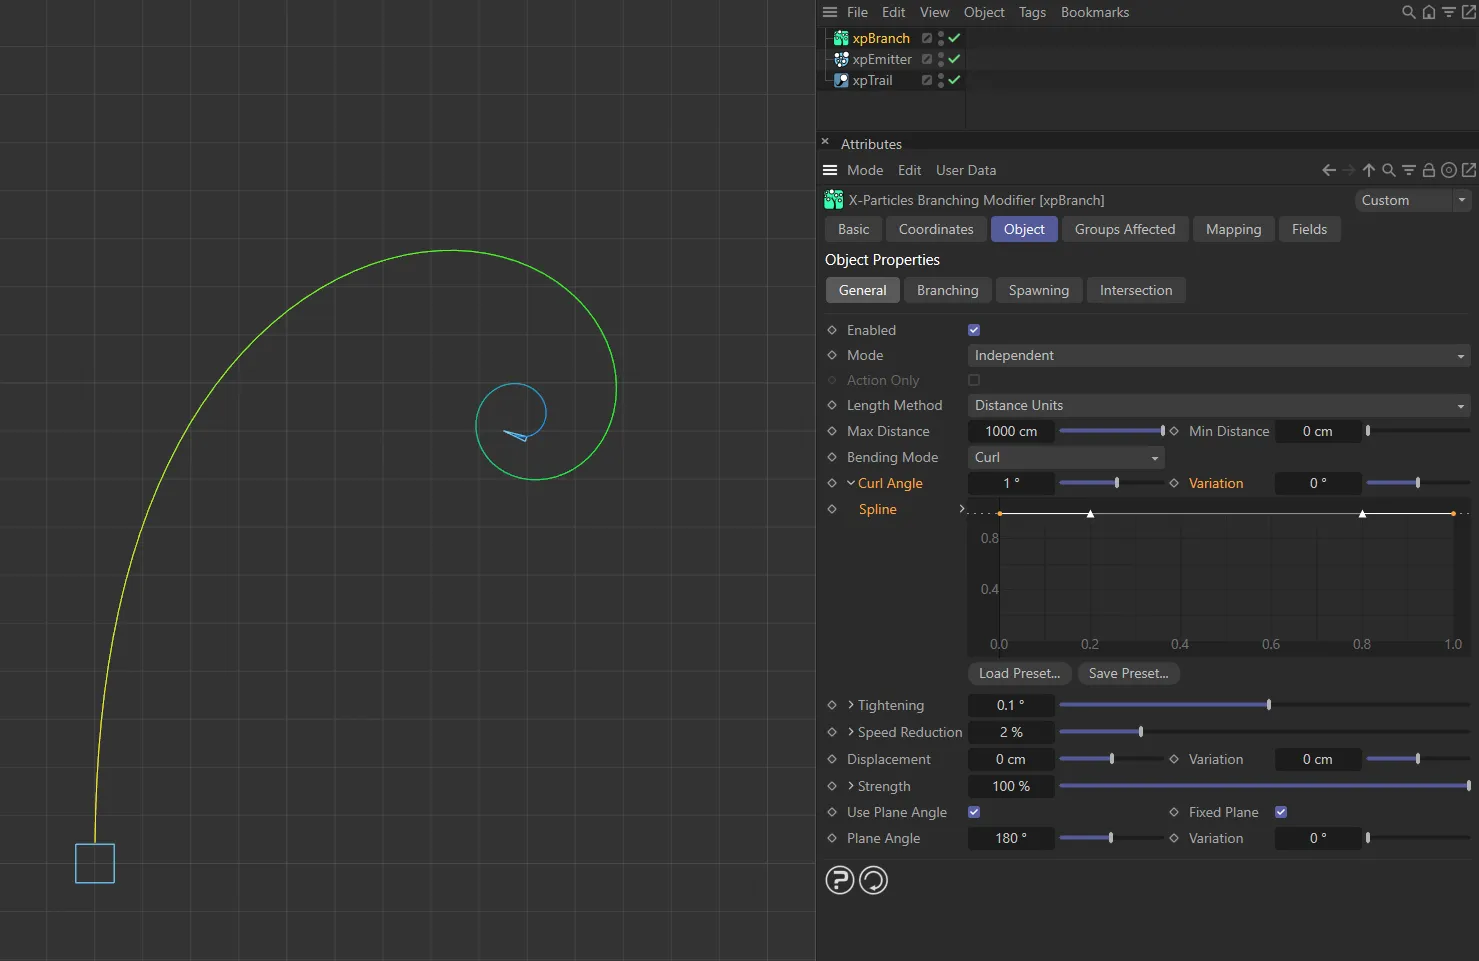Click the back arrow in Attributes panel

click(1327, 170)
